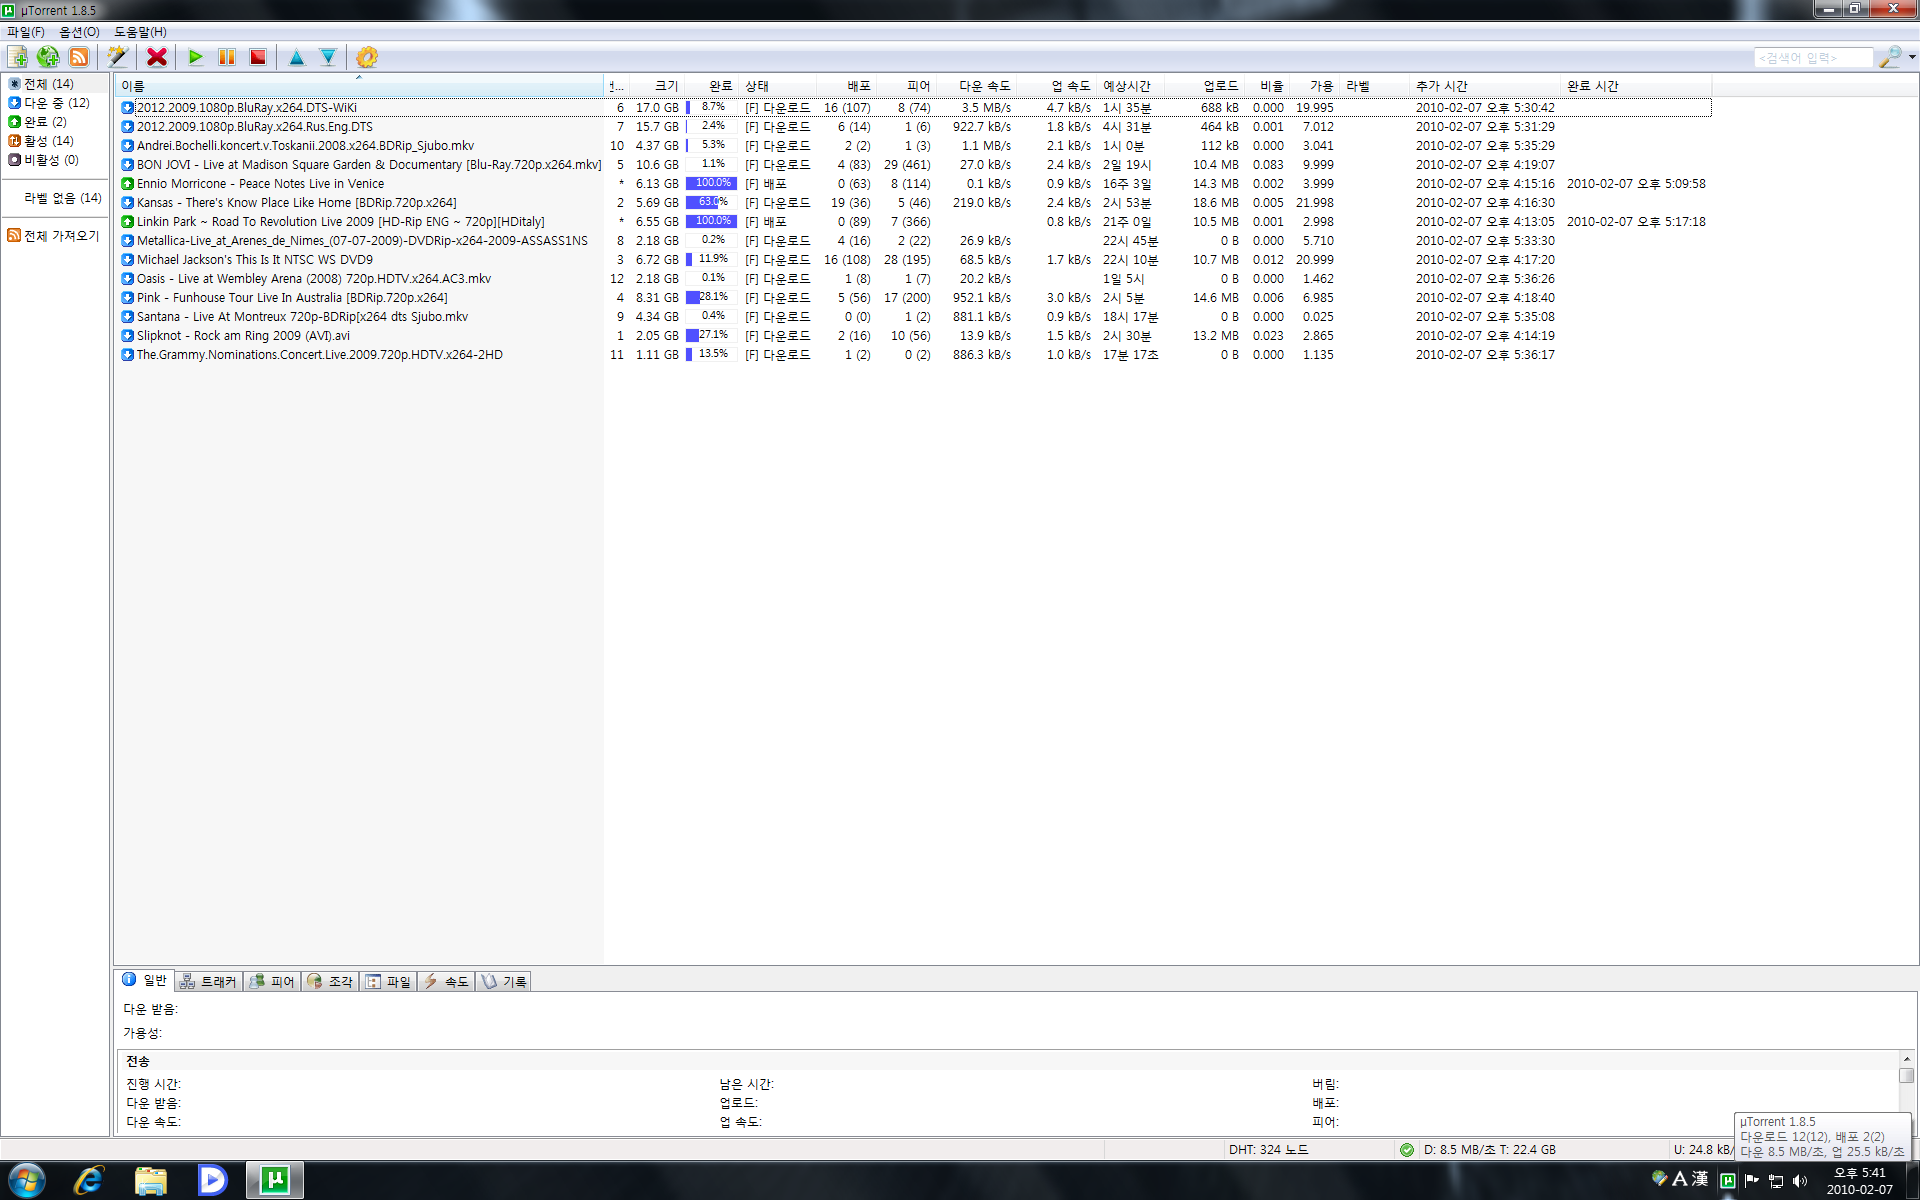The height and width of the screenshot is (1200, 1920).
Task: Sort by the 이름 column header
Action: 359,86
